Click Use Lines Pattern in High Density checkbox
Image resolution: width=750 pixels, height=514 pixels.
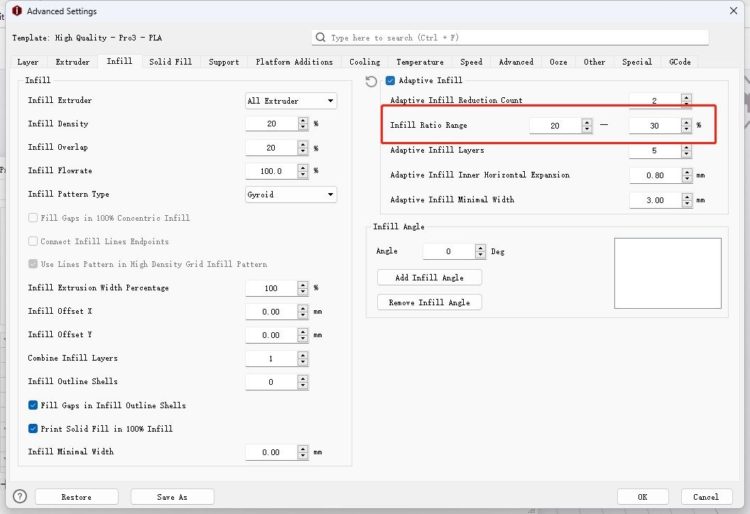pyautogui.click(x=33, y=264)
